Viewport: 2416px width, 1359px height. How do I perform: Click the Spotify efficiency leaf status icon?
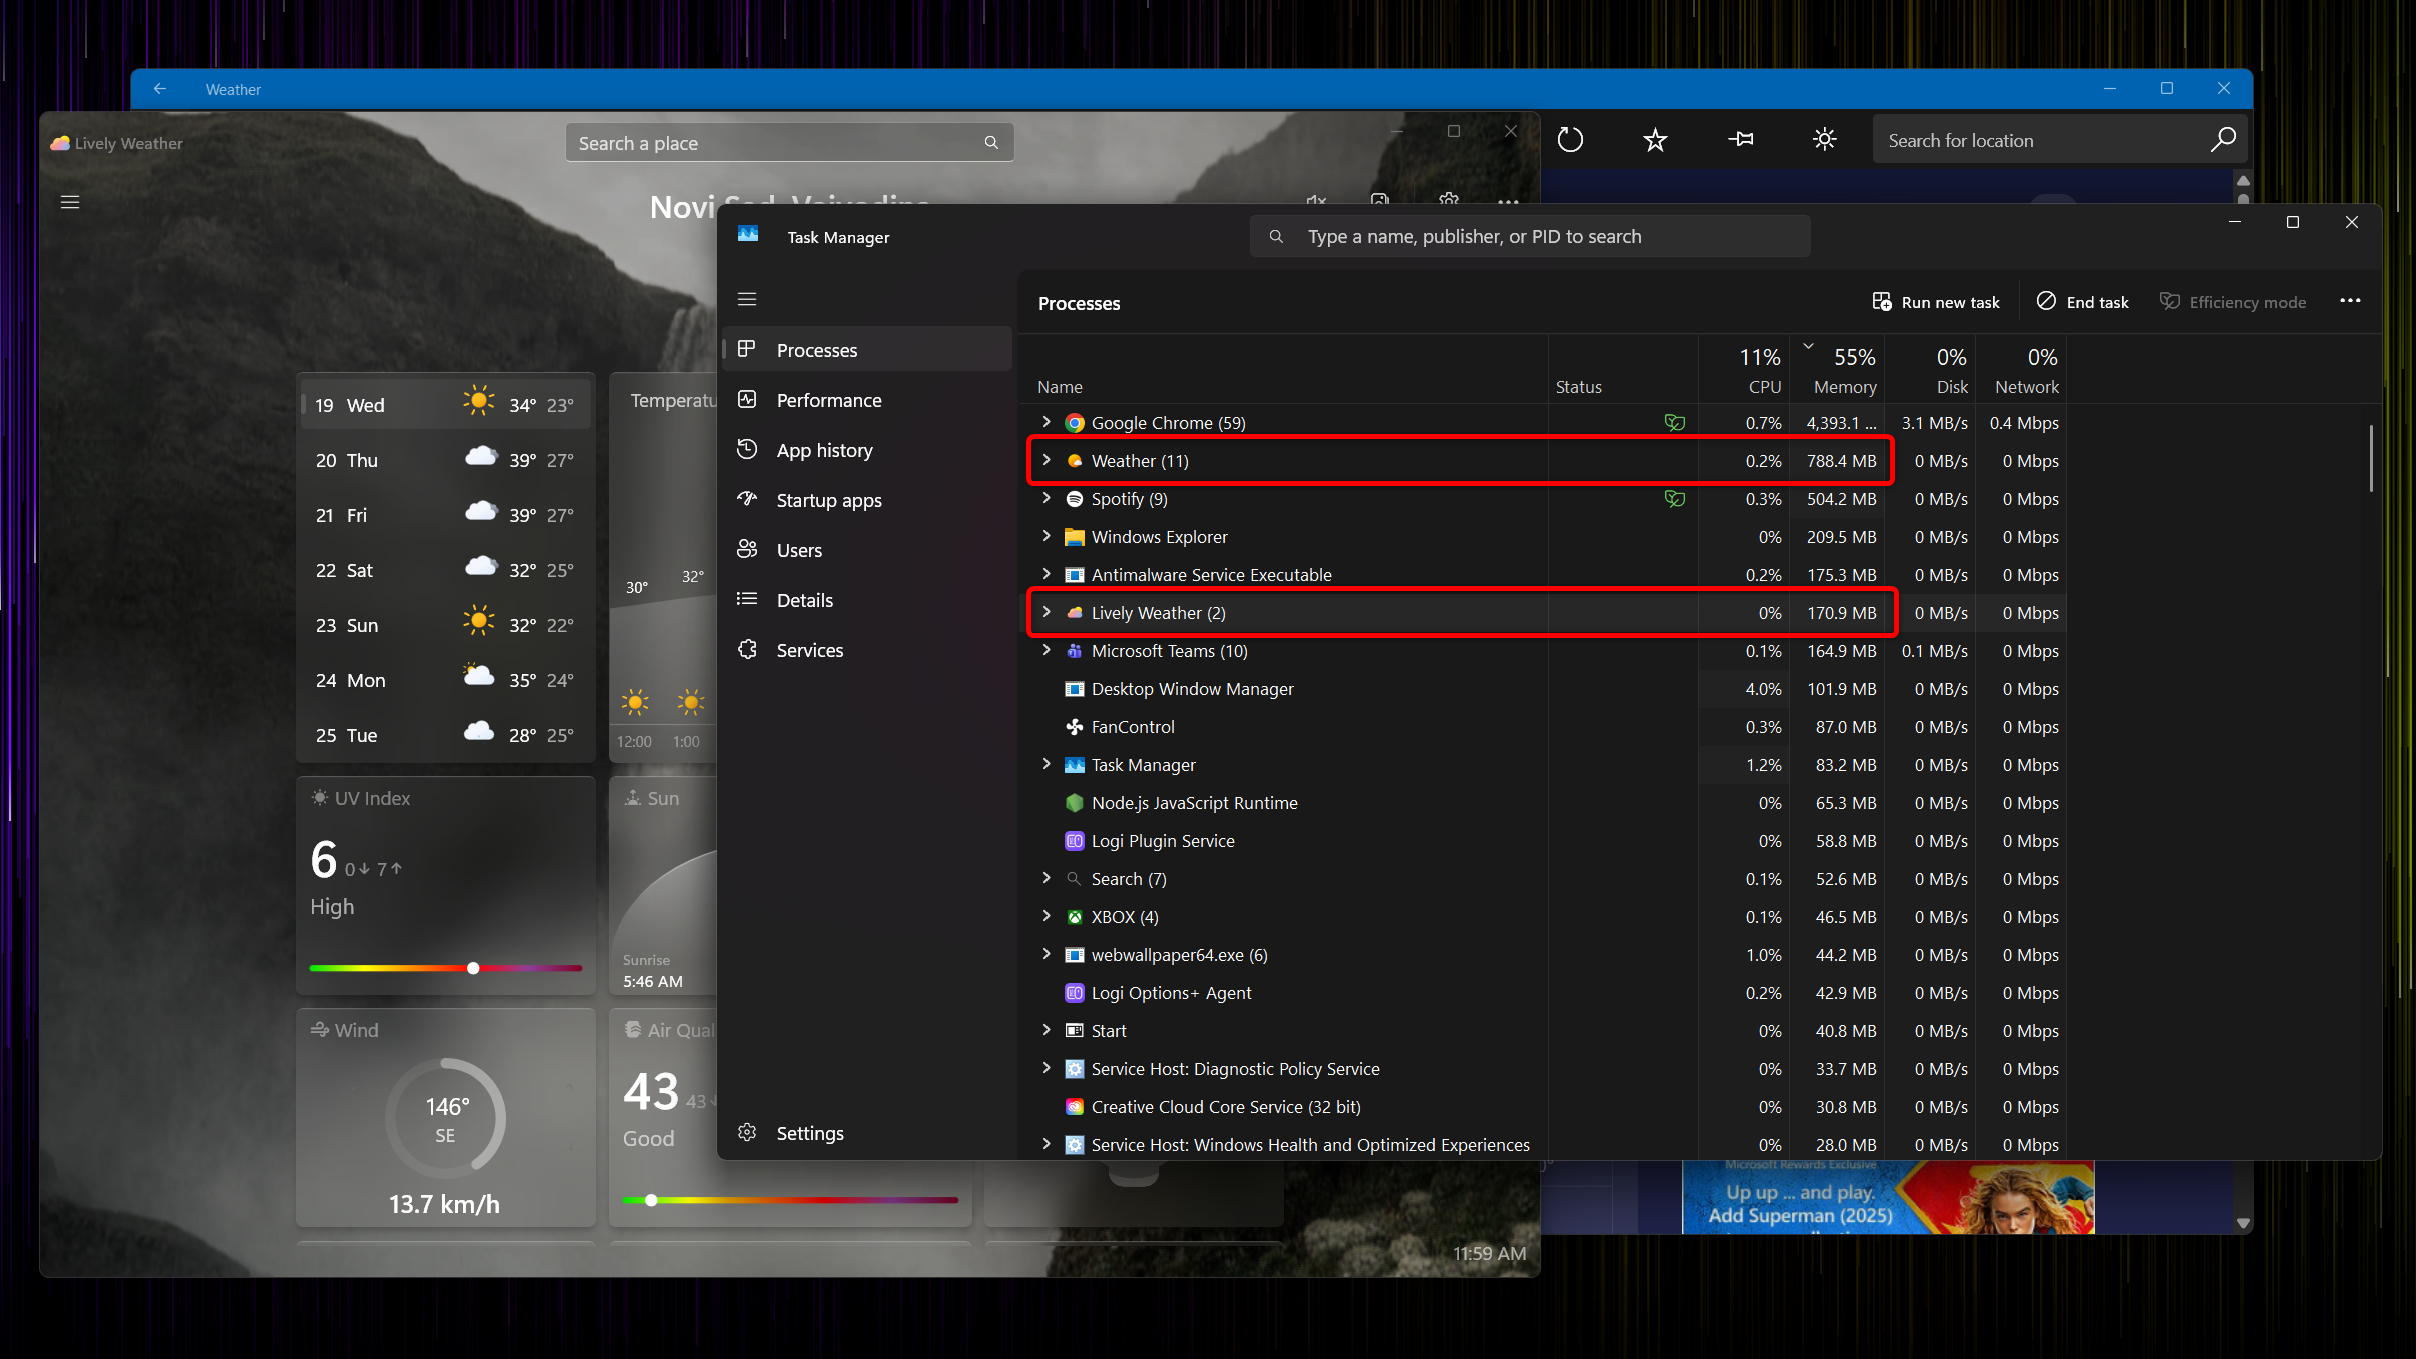pyautogui.click(x=1674, y=499)
